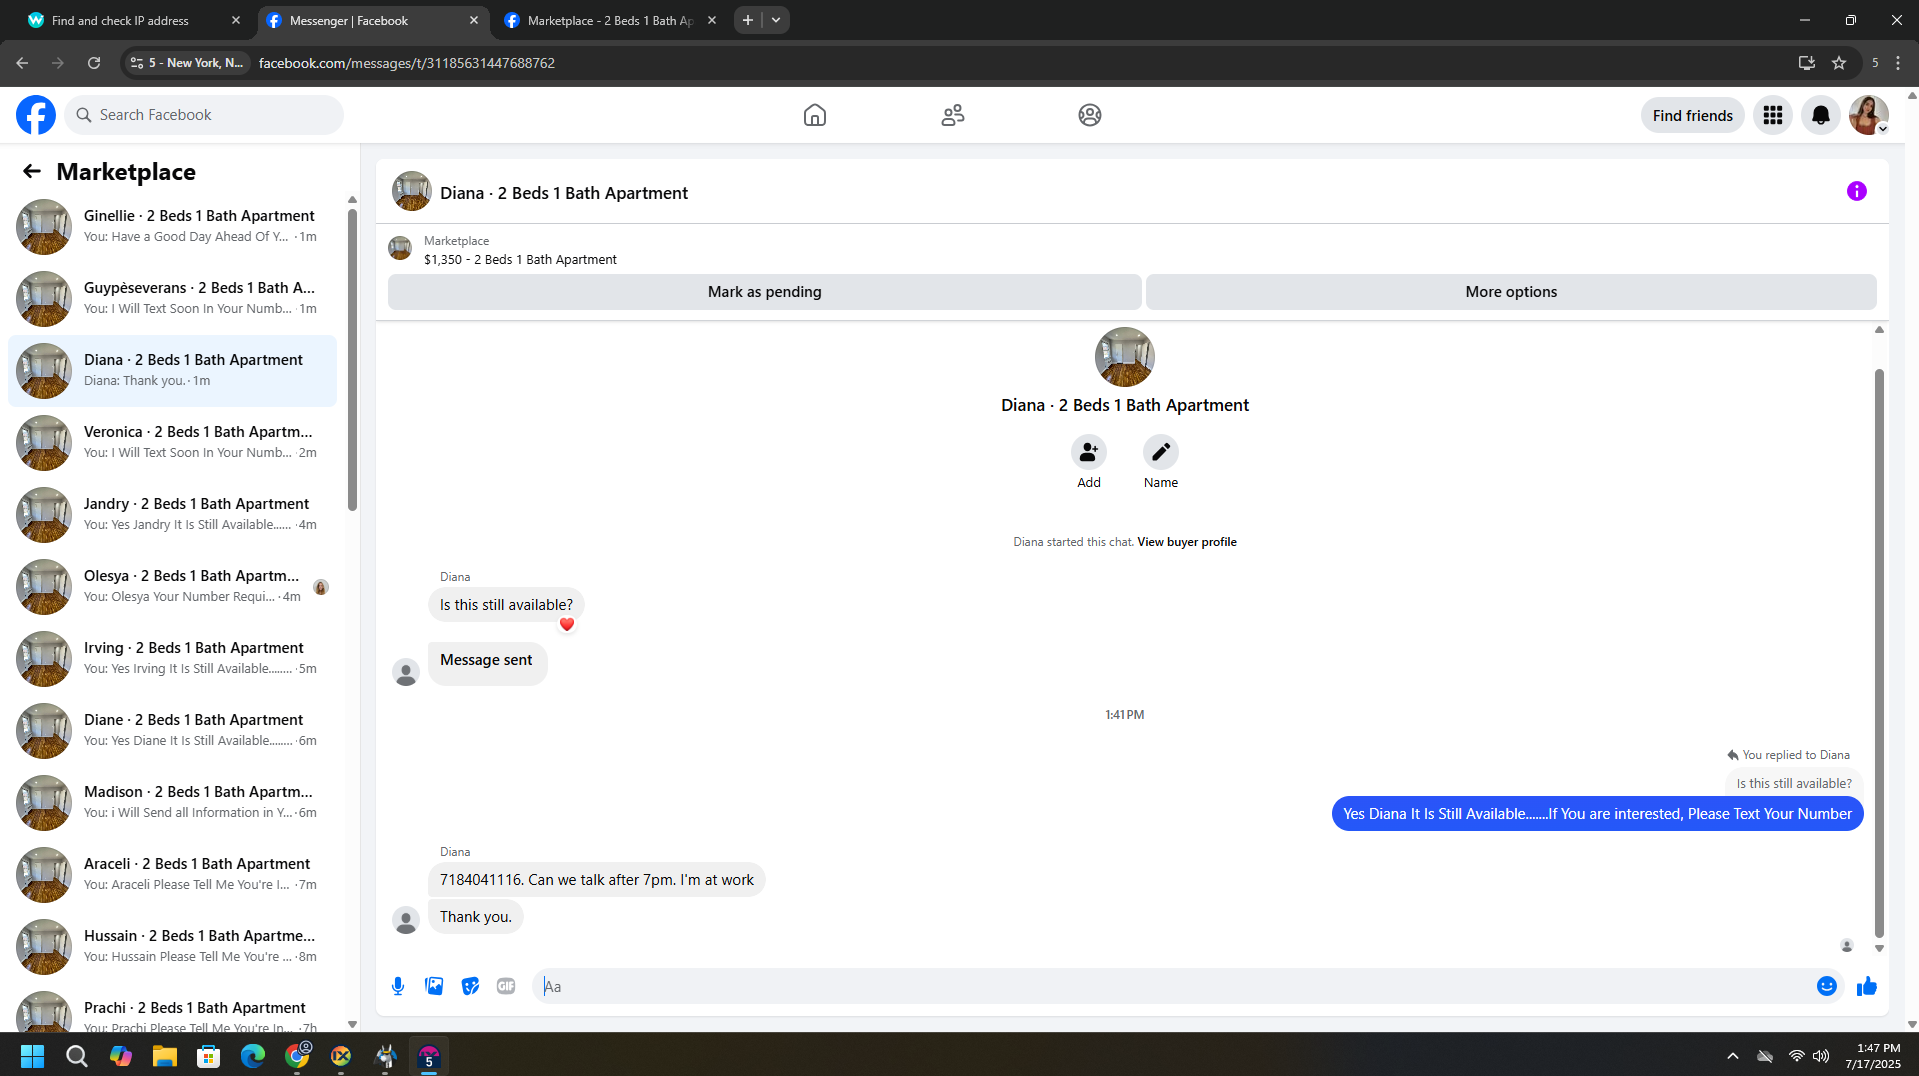Click the address bar URL

coord(407,63)
